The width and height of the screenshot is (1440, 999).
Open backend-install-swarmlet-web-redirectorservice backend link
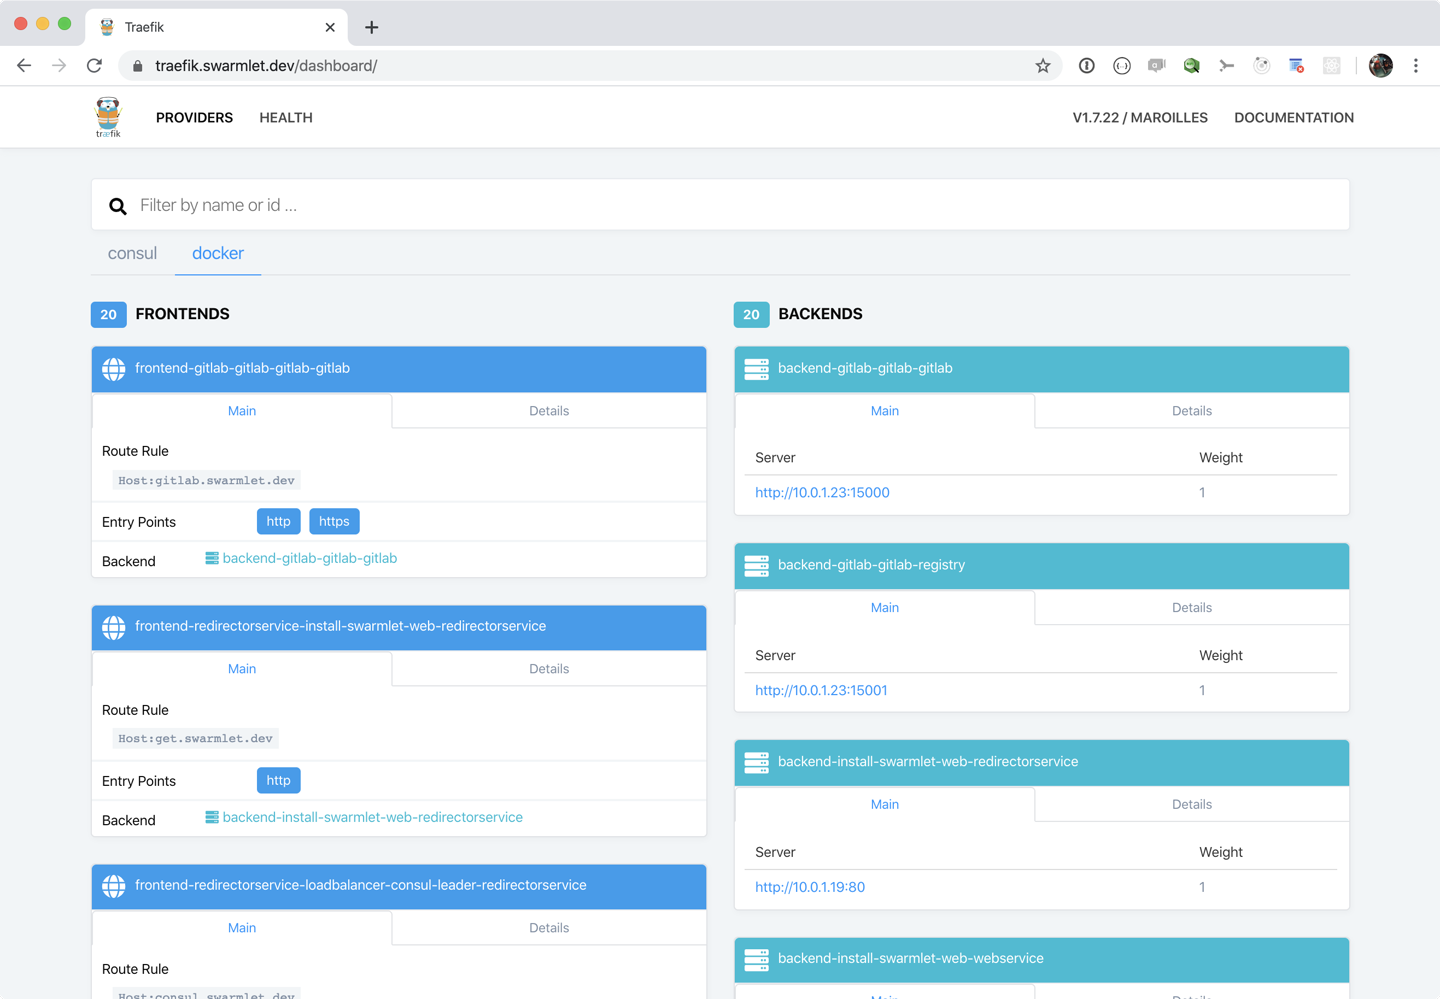point(372,818)
